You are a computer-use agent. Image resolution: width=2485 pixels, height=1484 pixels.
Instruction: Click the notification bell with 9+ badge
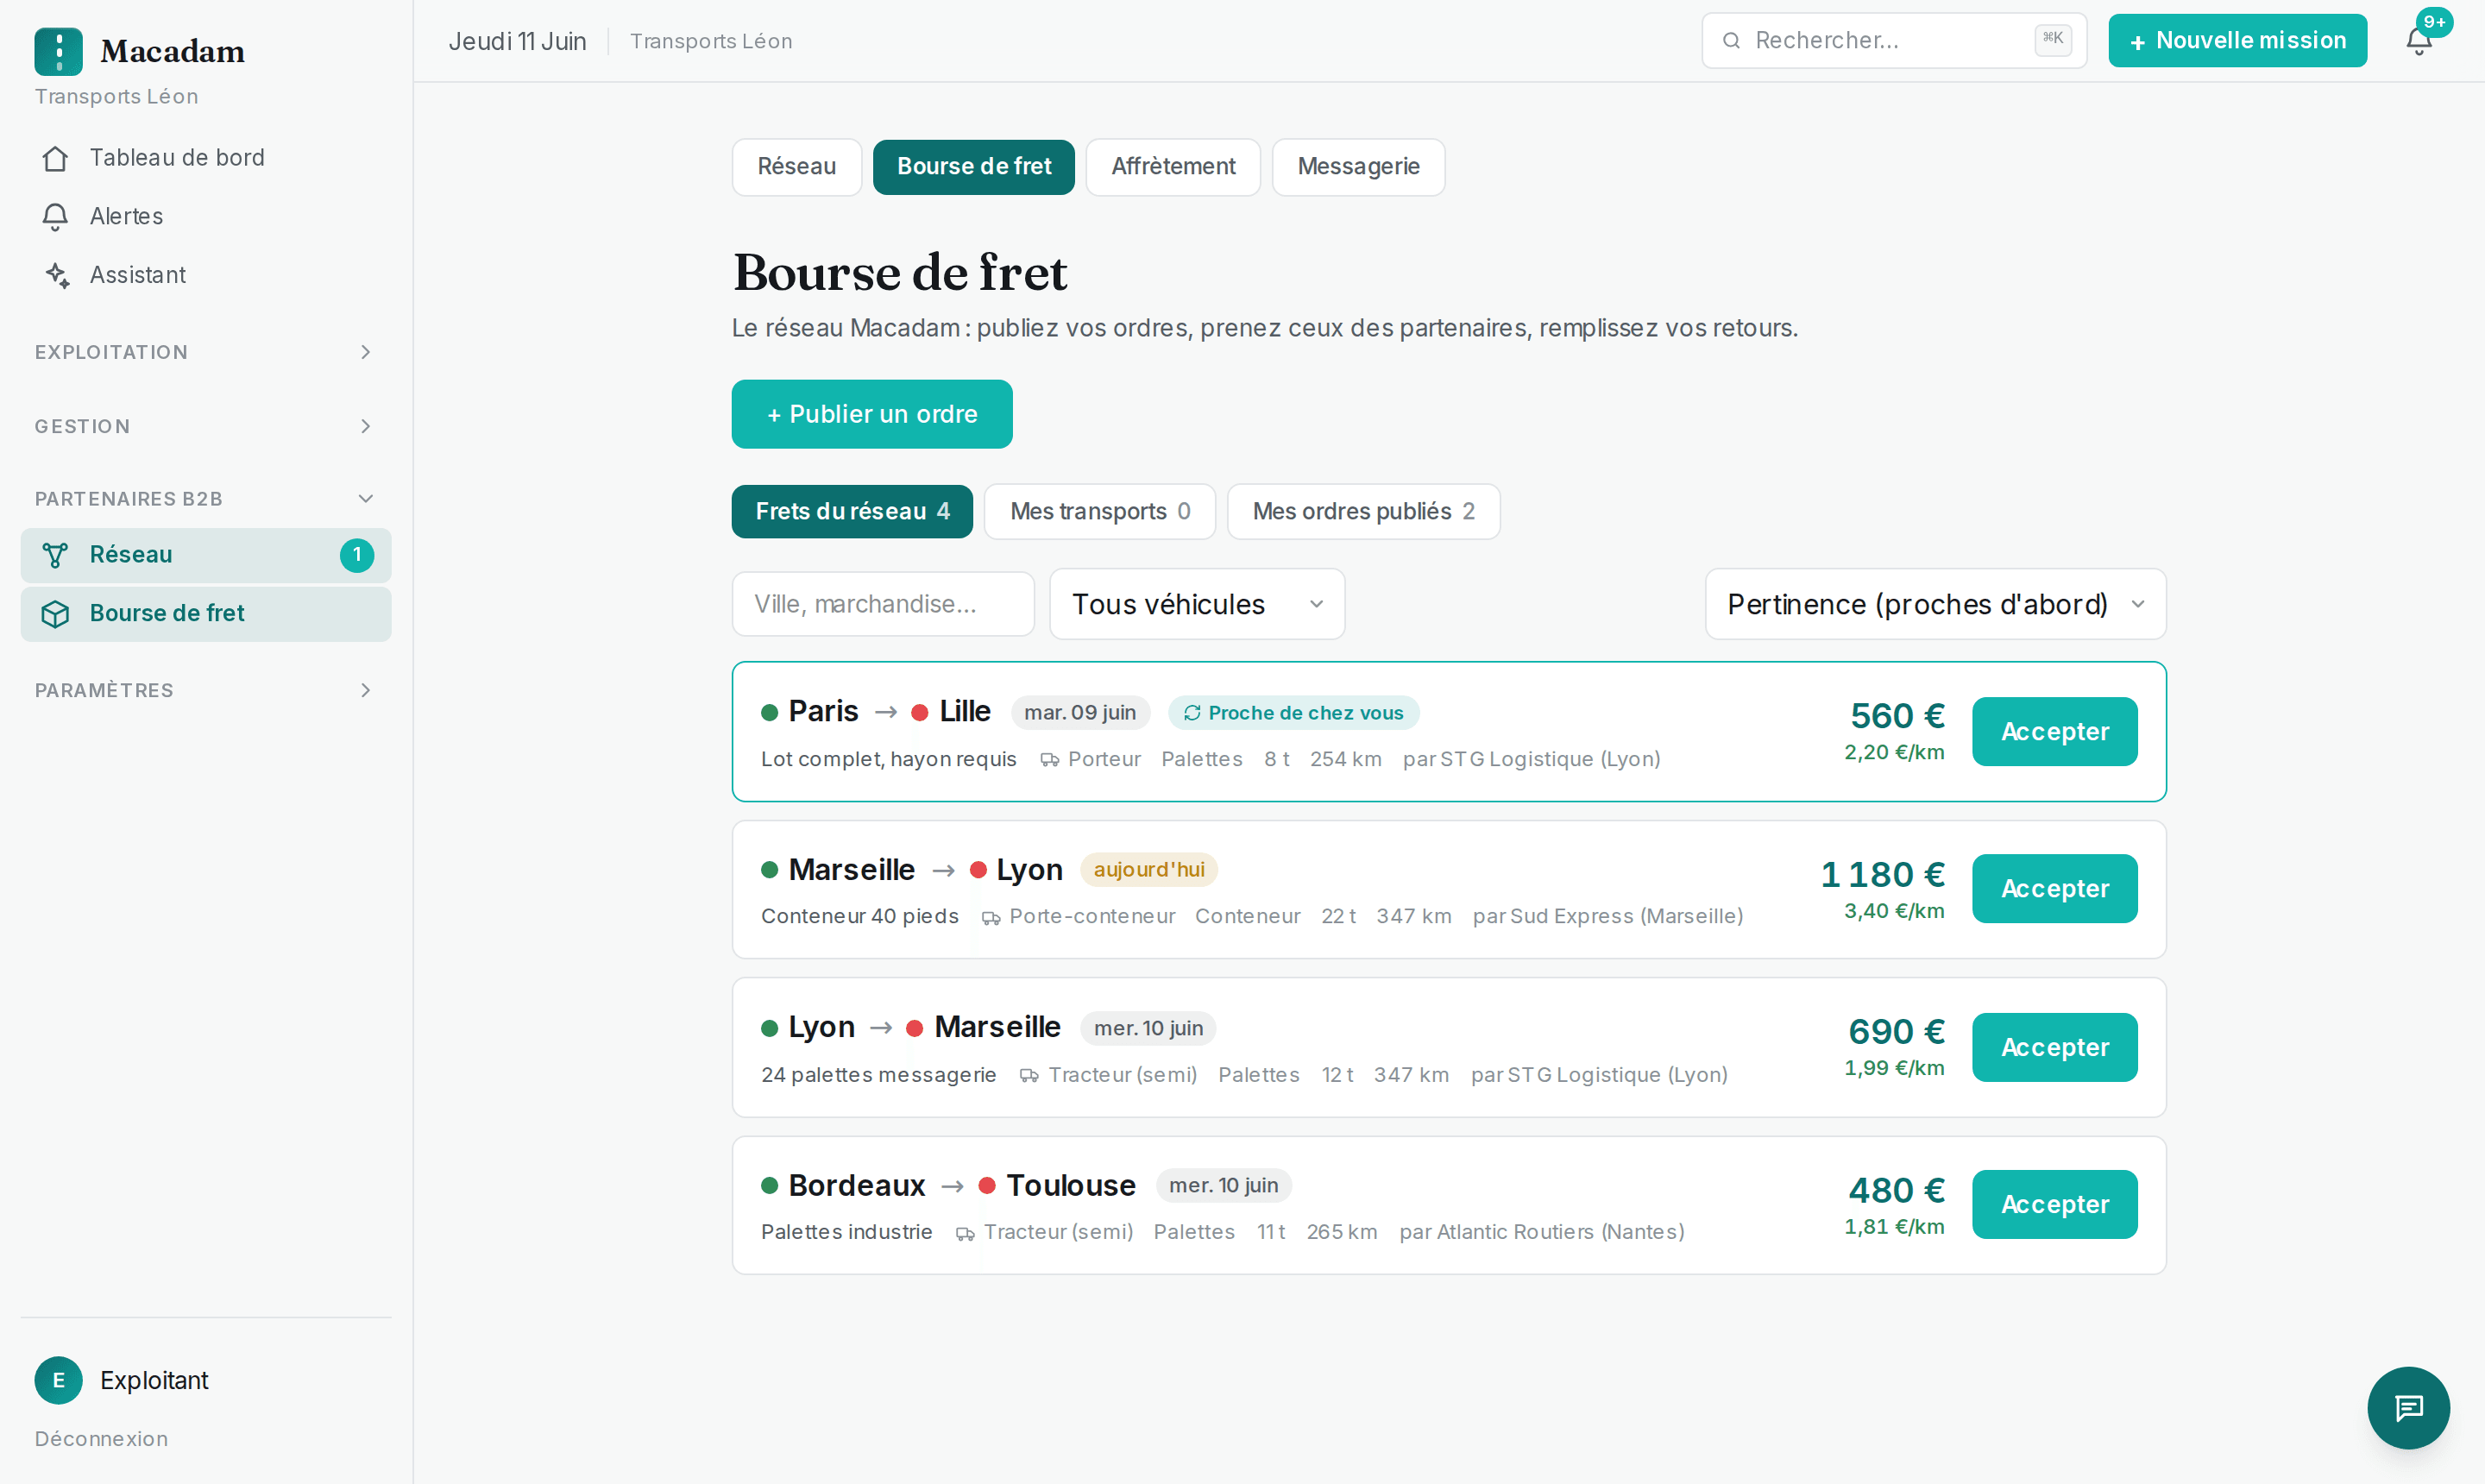click(2419, 40)
